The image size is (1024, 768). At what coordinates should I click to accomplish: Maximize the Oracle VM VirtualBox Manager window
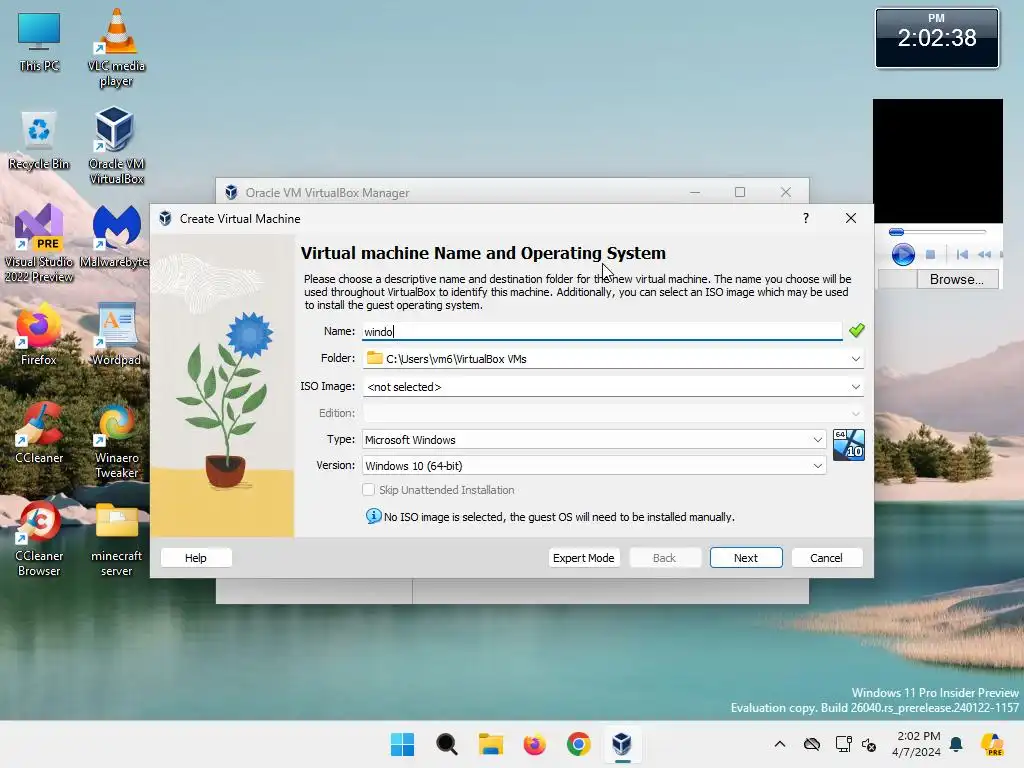(740, 192)
